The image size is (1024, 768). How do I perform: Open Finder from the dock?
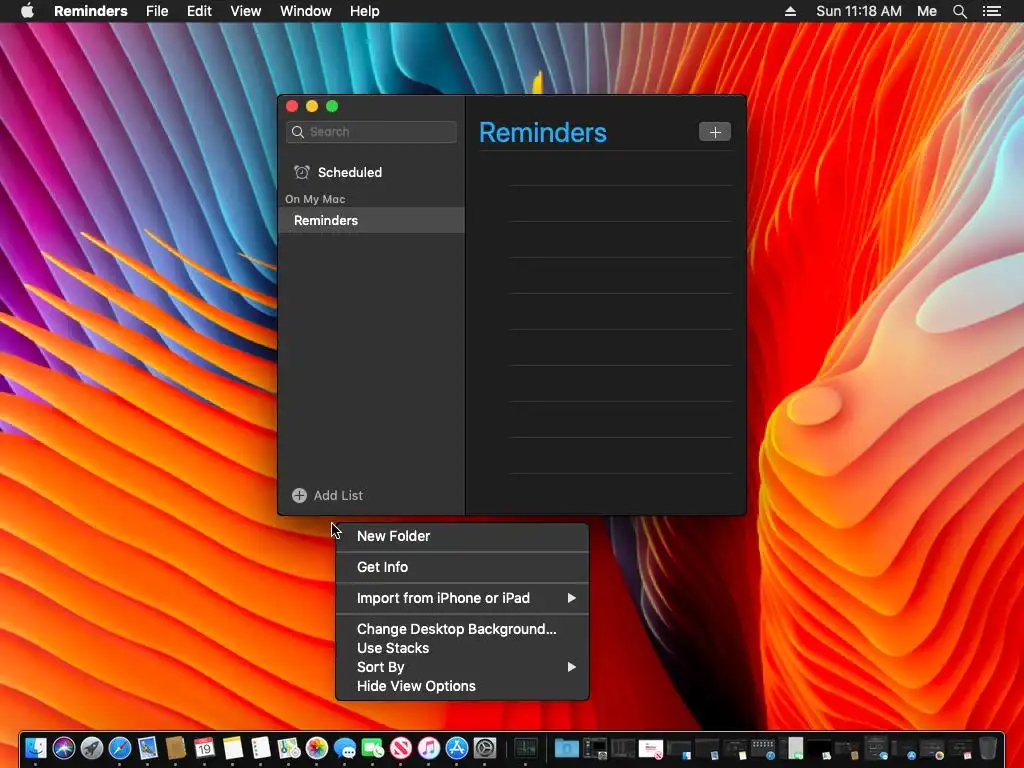point(37,748)
